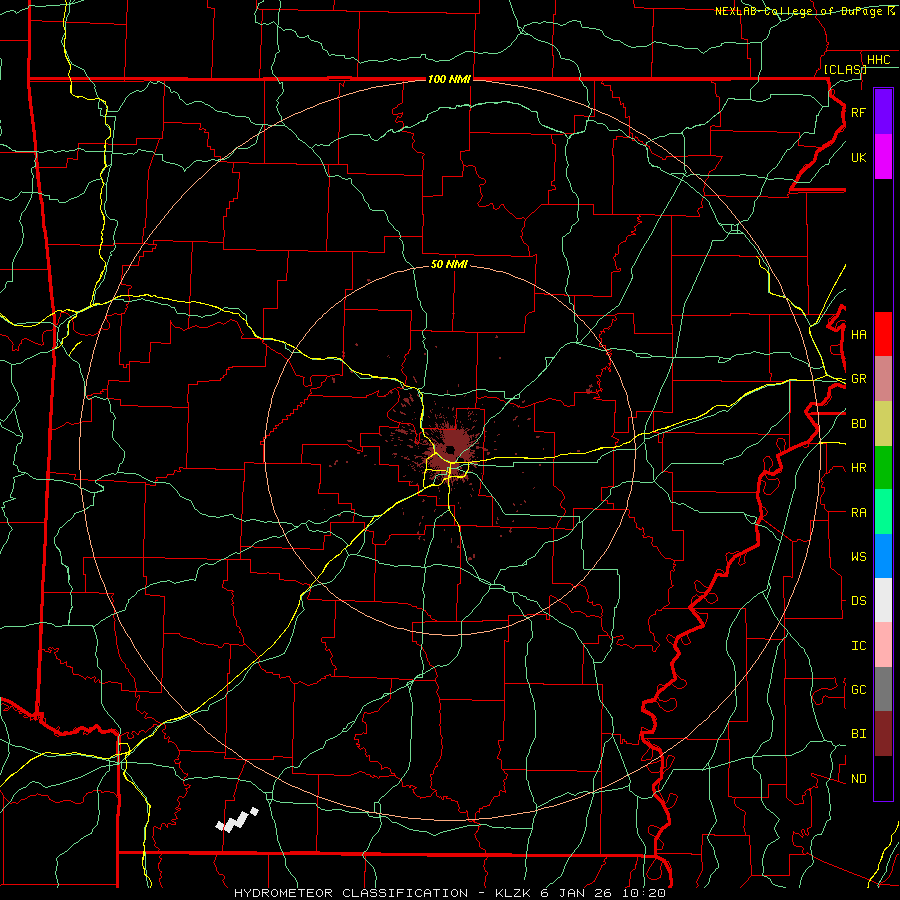Select the BI dark red legend swatch
The image size is (900, 900).
coord(883,734)
